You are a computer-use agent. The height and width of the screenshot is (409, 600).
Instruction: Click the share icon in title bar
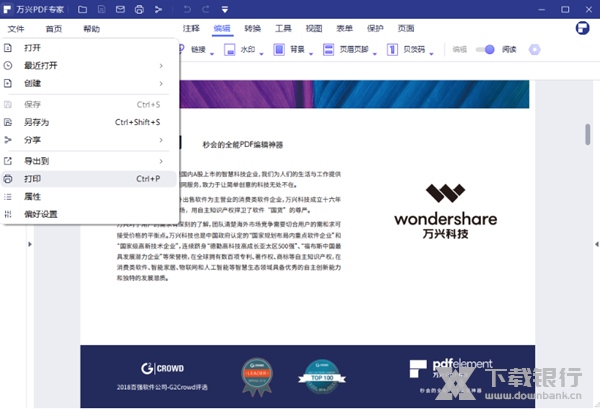point(158,9)
